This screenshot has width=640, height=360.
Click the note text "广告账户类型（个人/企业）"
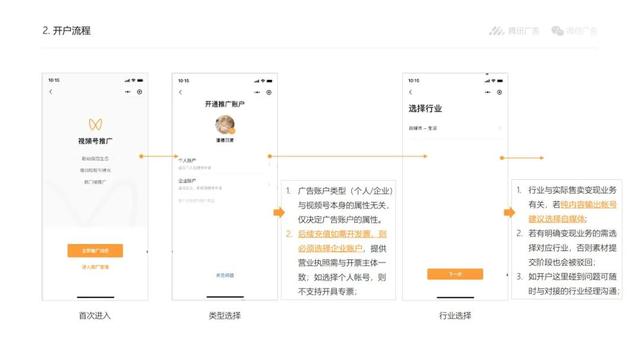tap(345, 191)
